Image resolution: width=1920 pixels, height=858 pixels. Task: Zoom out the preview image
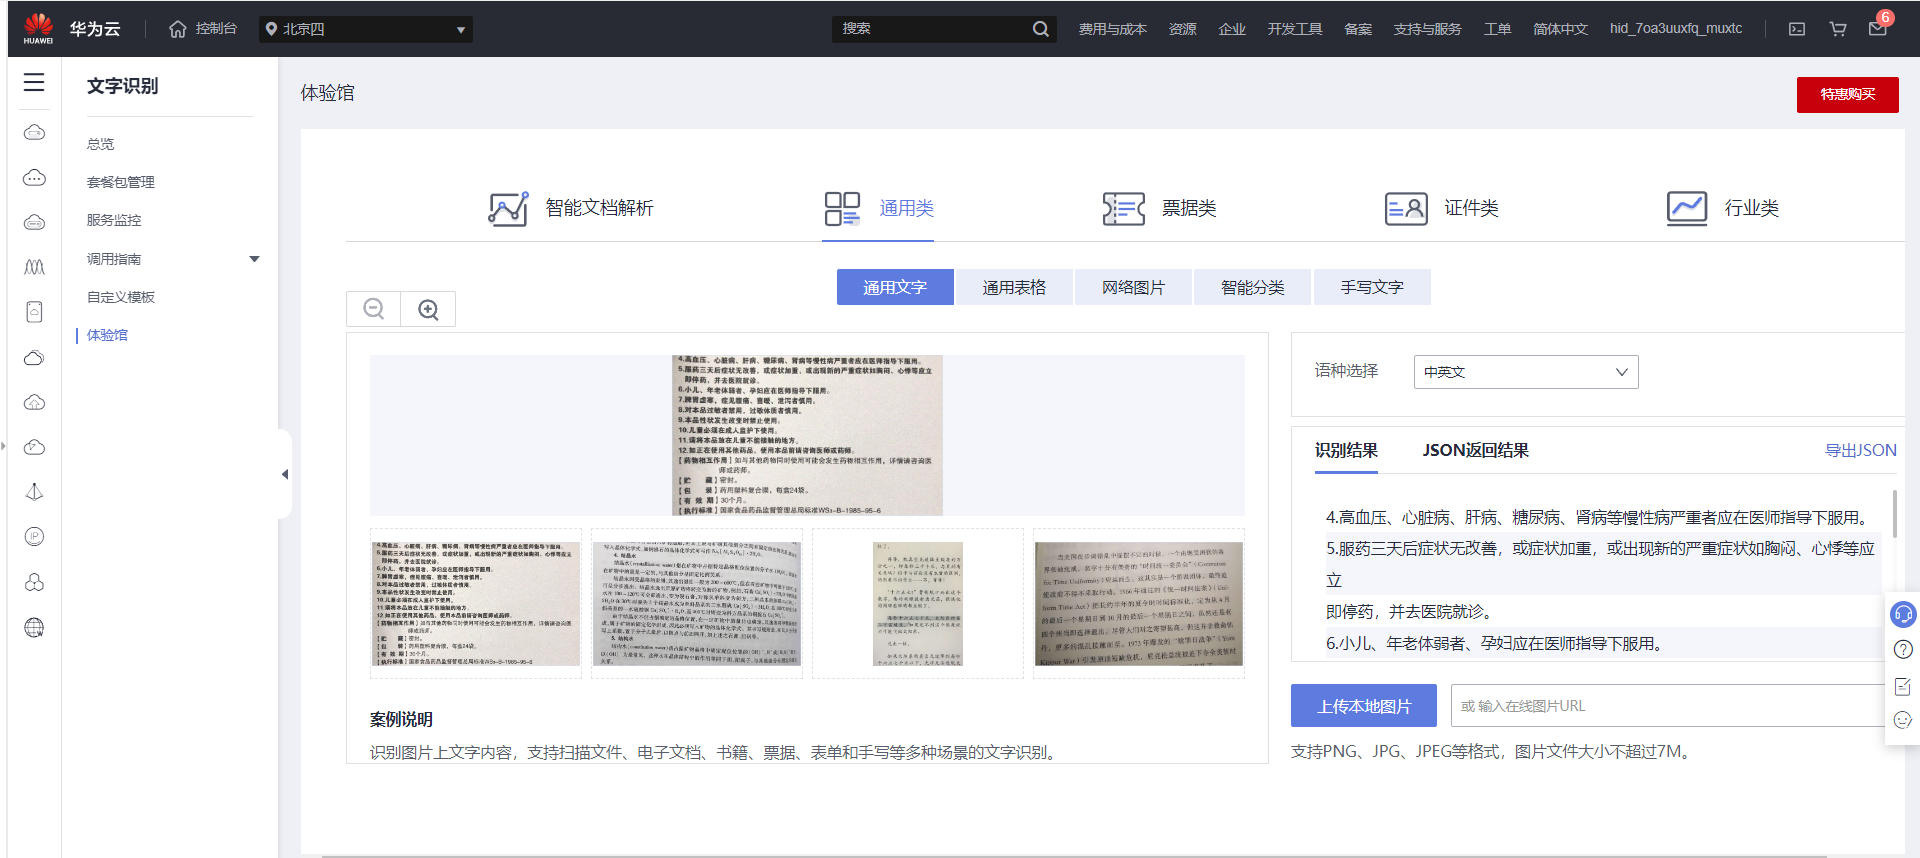(x=374, y=309)
